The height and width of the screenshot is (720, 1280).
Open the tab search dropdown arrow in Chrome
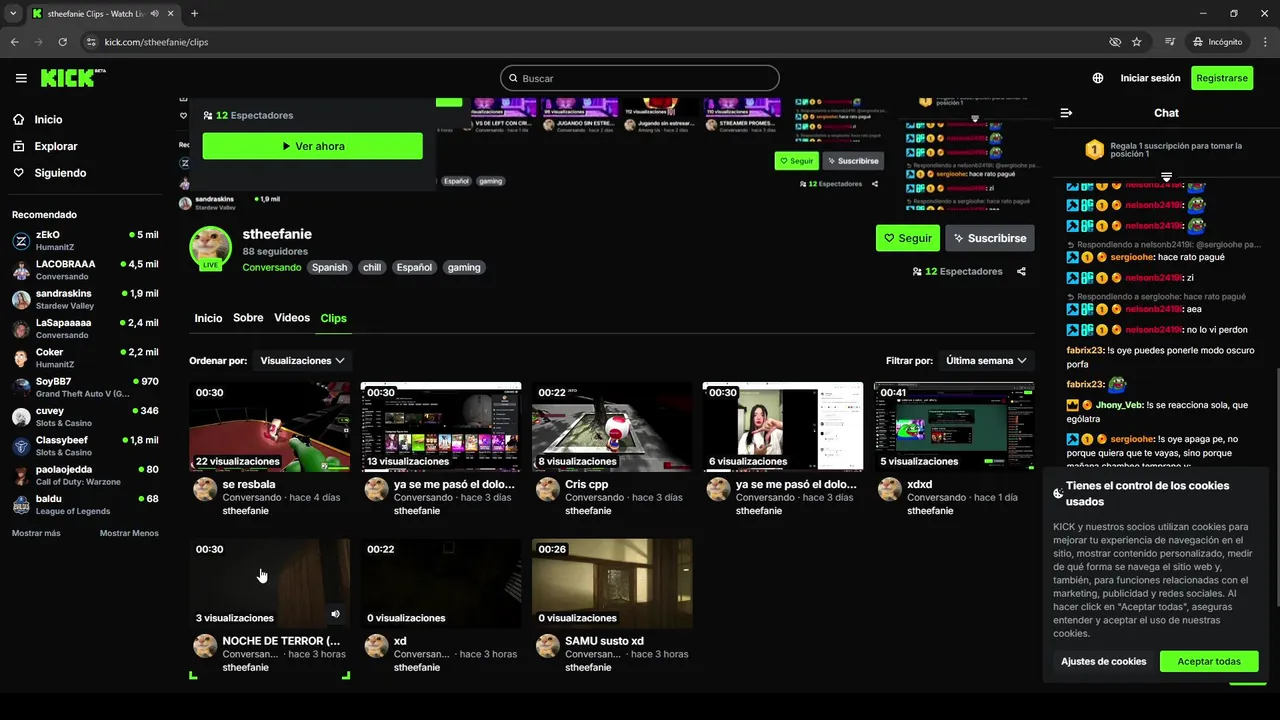(x=13, y=13)
